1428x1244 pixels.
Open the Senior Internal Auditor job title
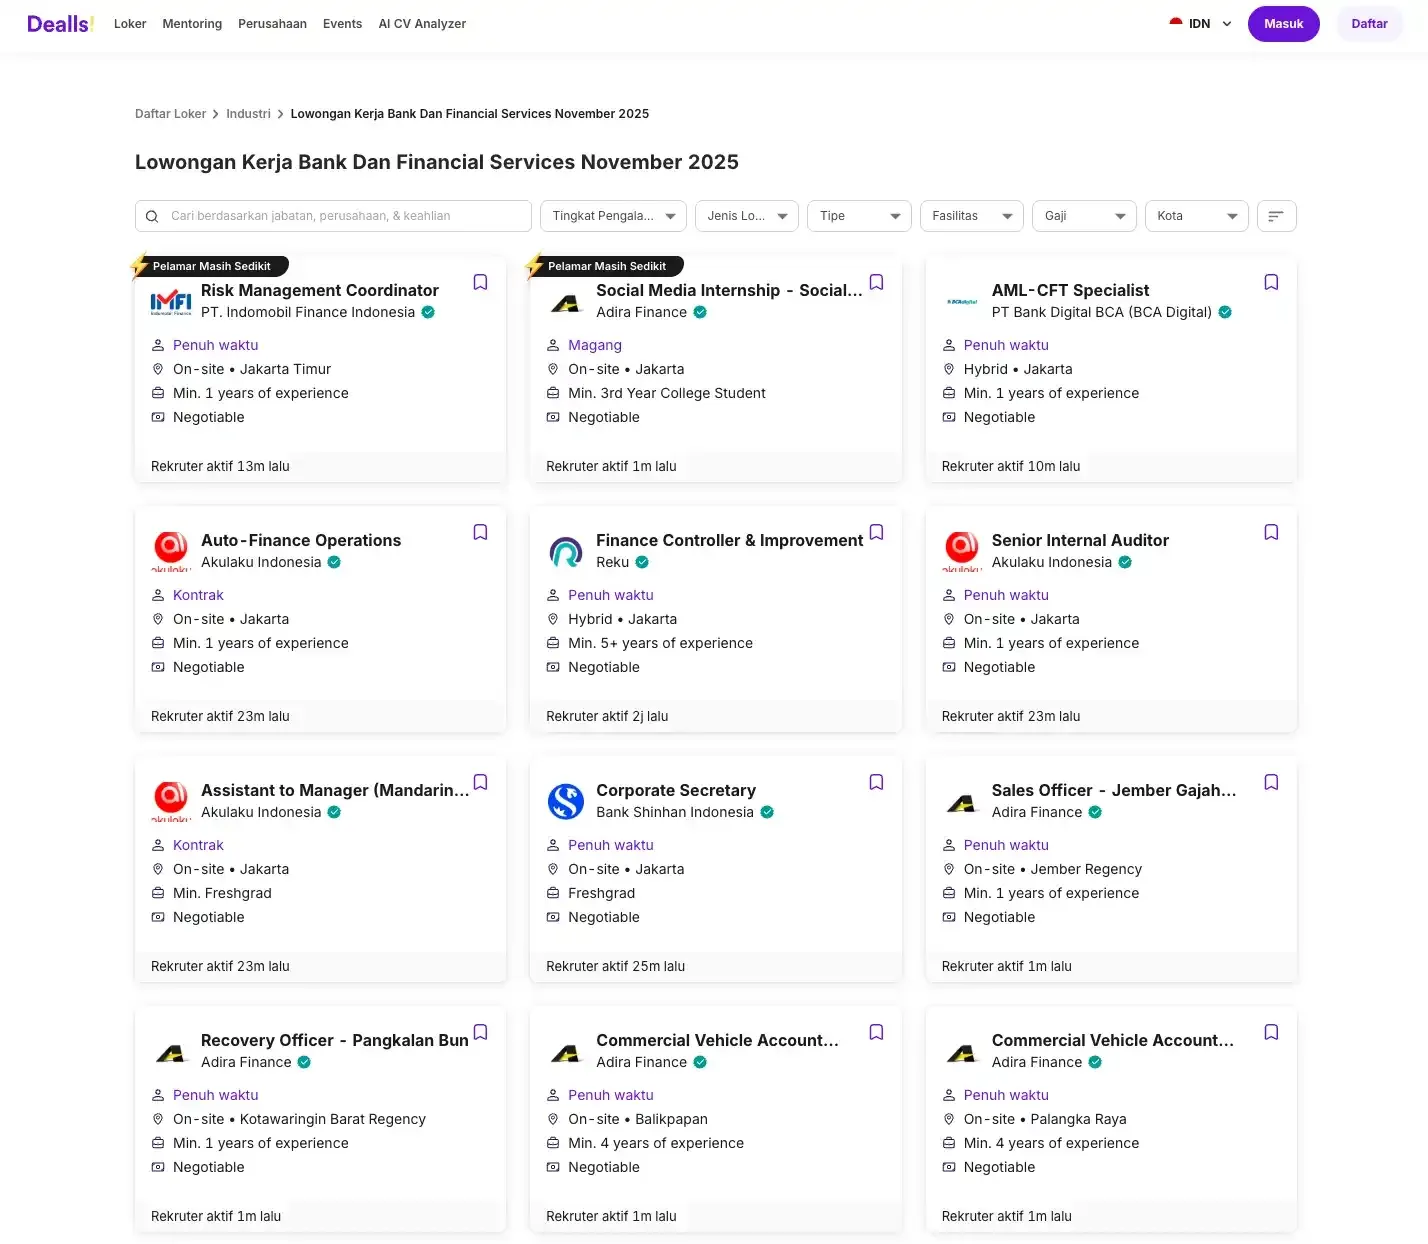[1079, 540]
